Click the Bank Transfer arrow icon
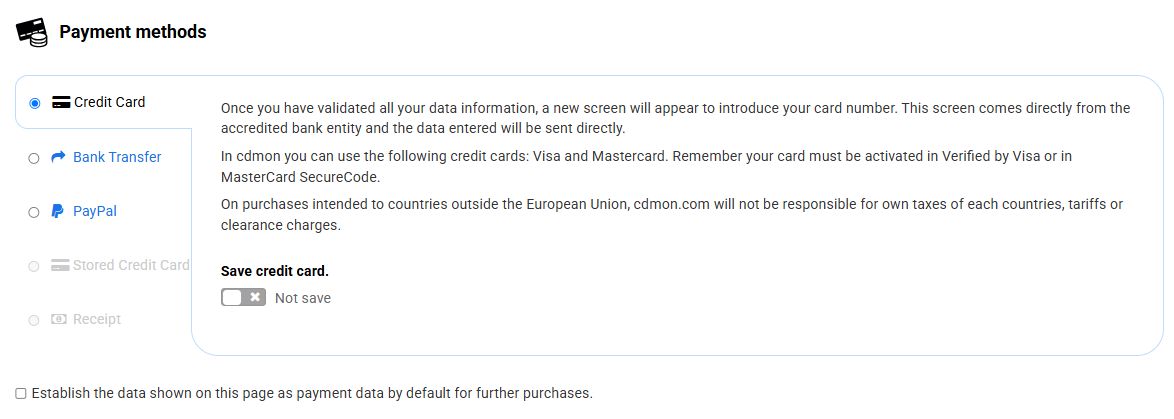 coord(59,157)
